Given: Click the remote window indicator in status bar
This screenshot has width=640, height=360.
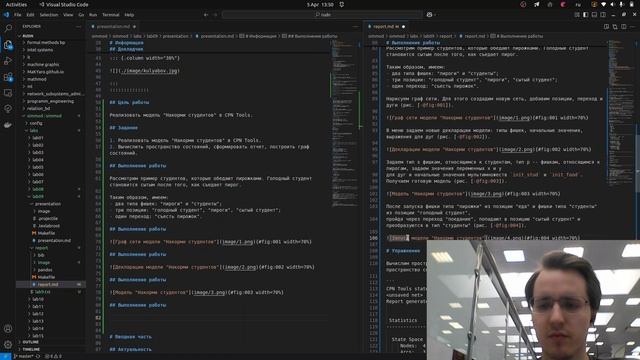Looking at the screenshot, I should (5, 356).
